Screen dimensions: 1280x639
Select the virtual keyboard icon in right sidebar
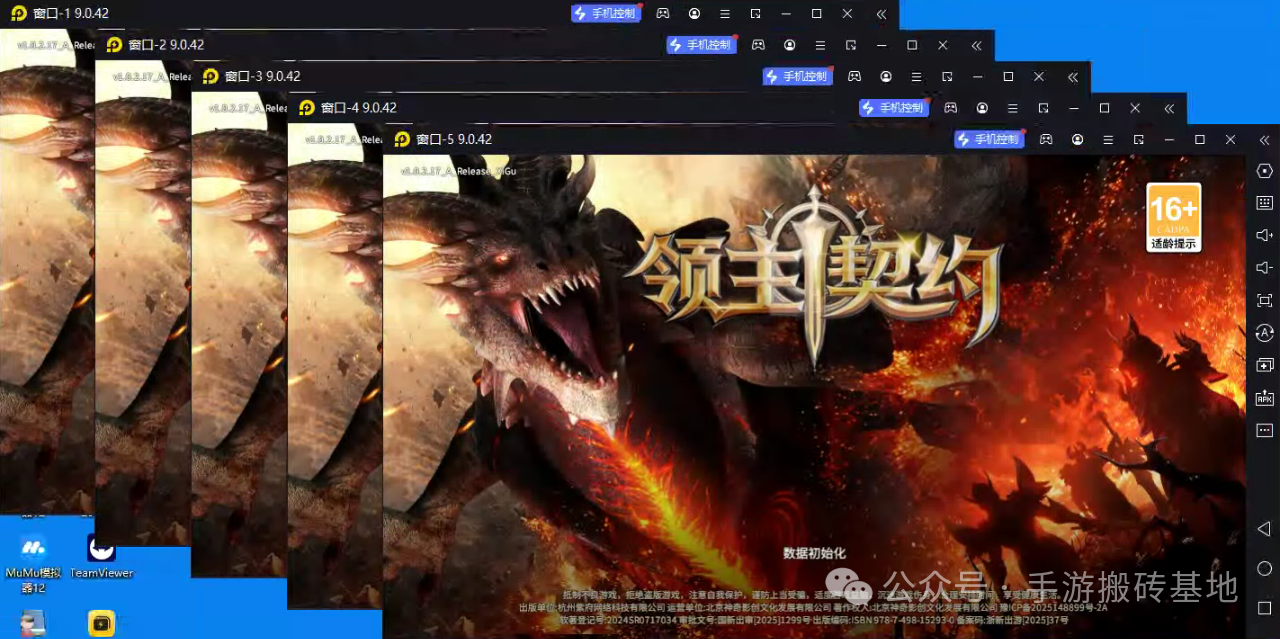pos(1264,202)
